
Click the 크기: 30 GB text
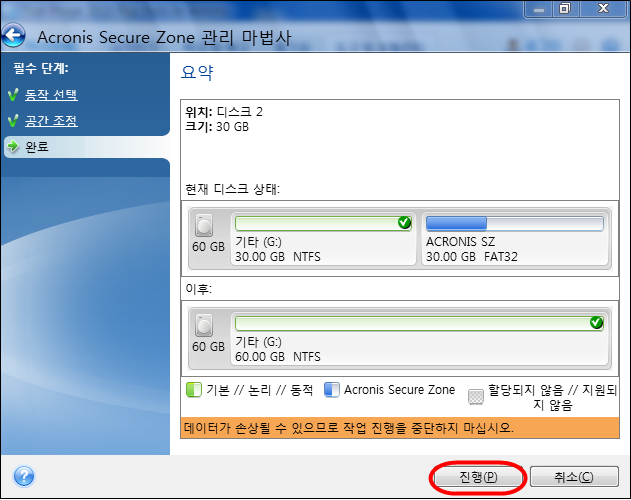[217, 127]
